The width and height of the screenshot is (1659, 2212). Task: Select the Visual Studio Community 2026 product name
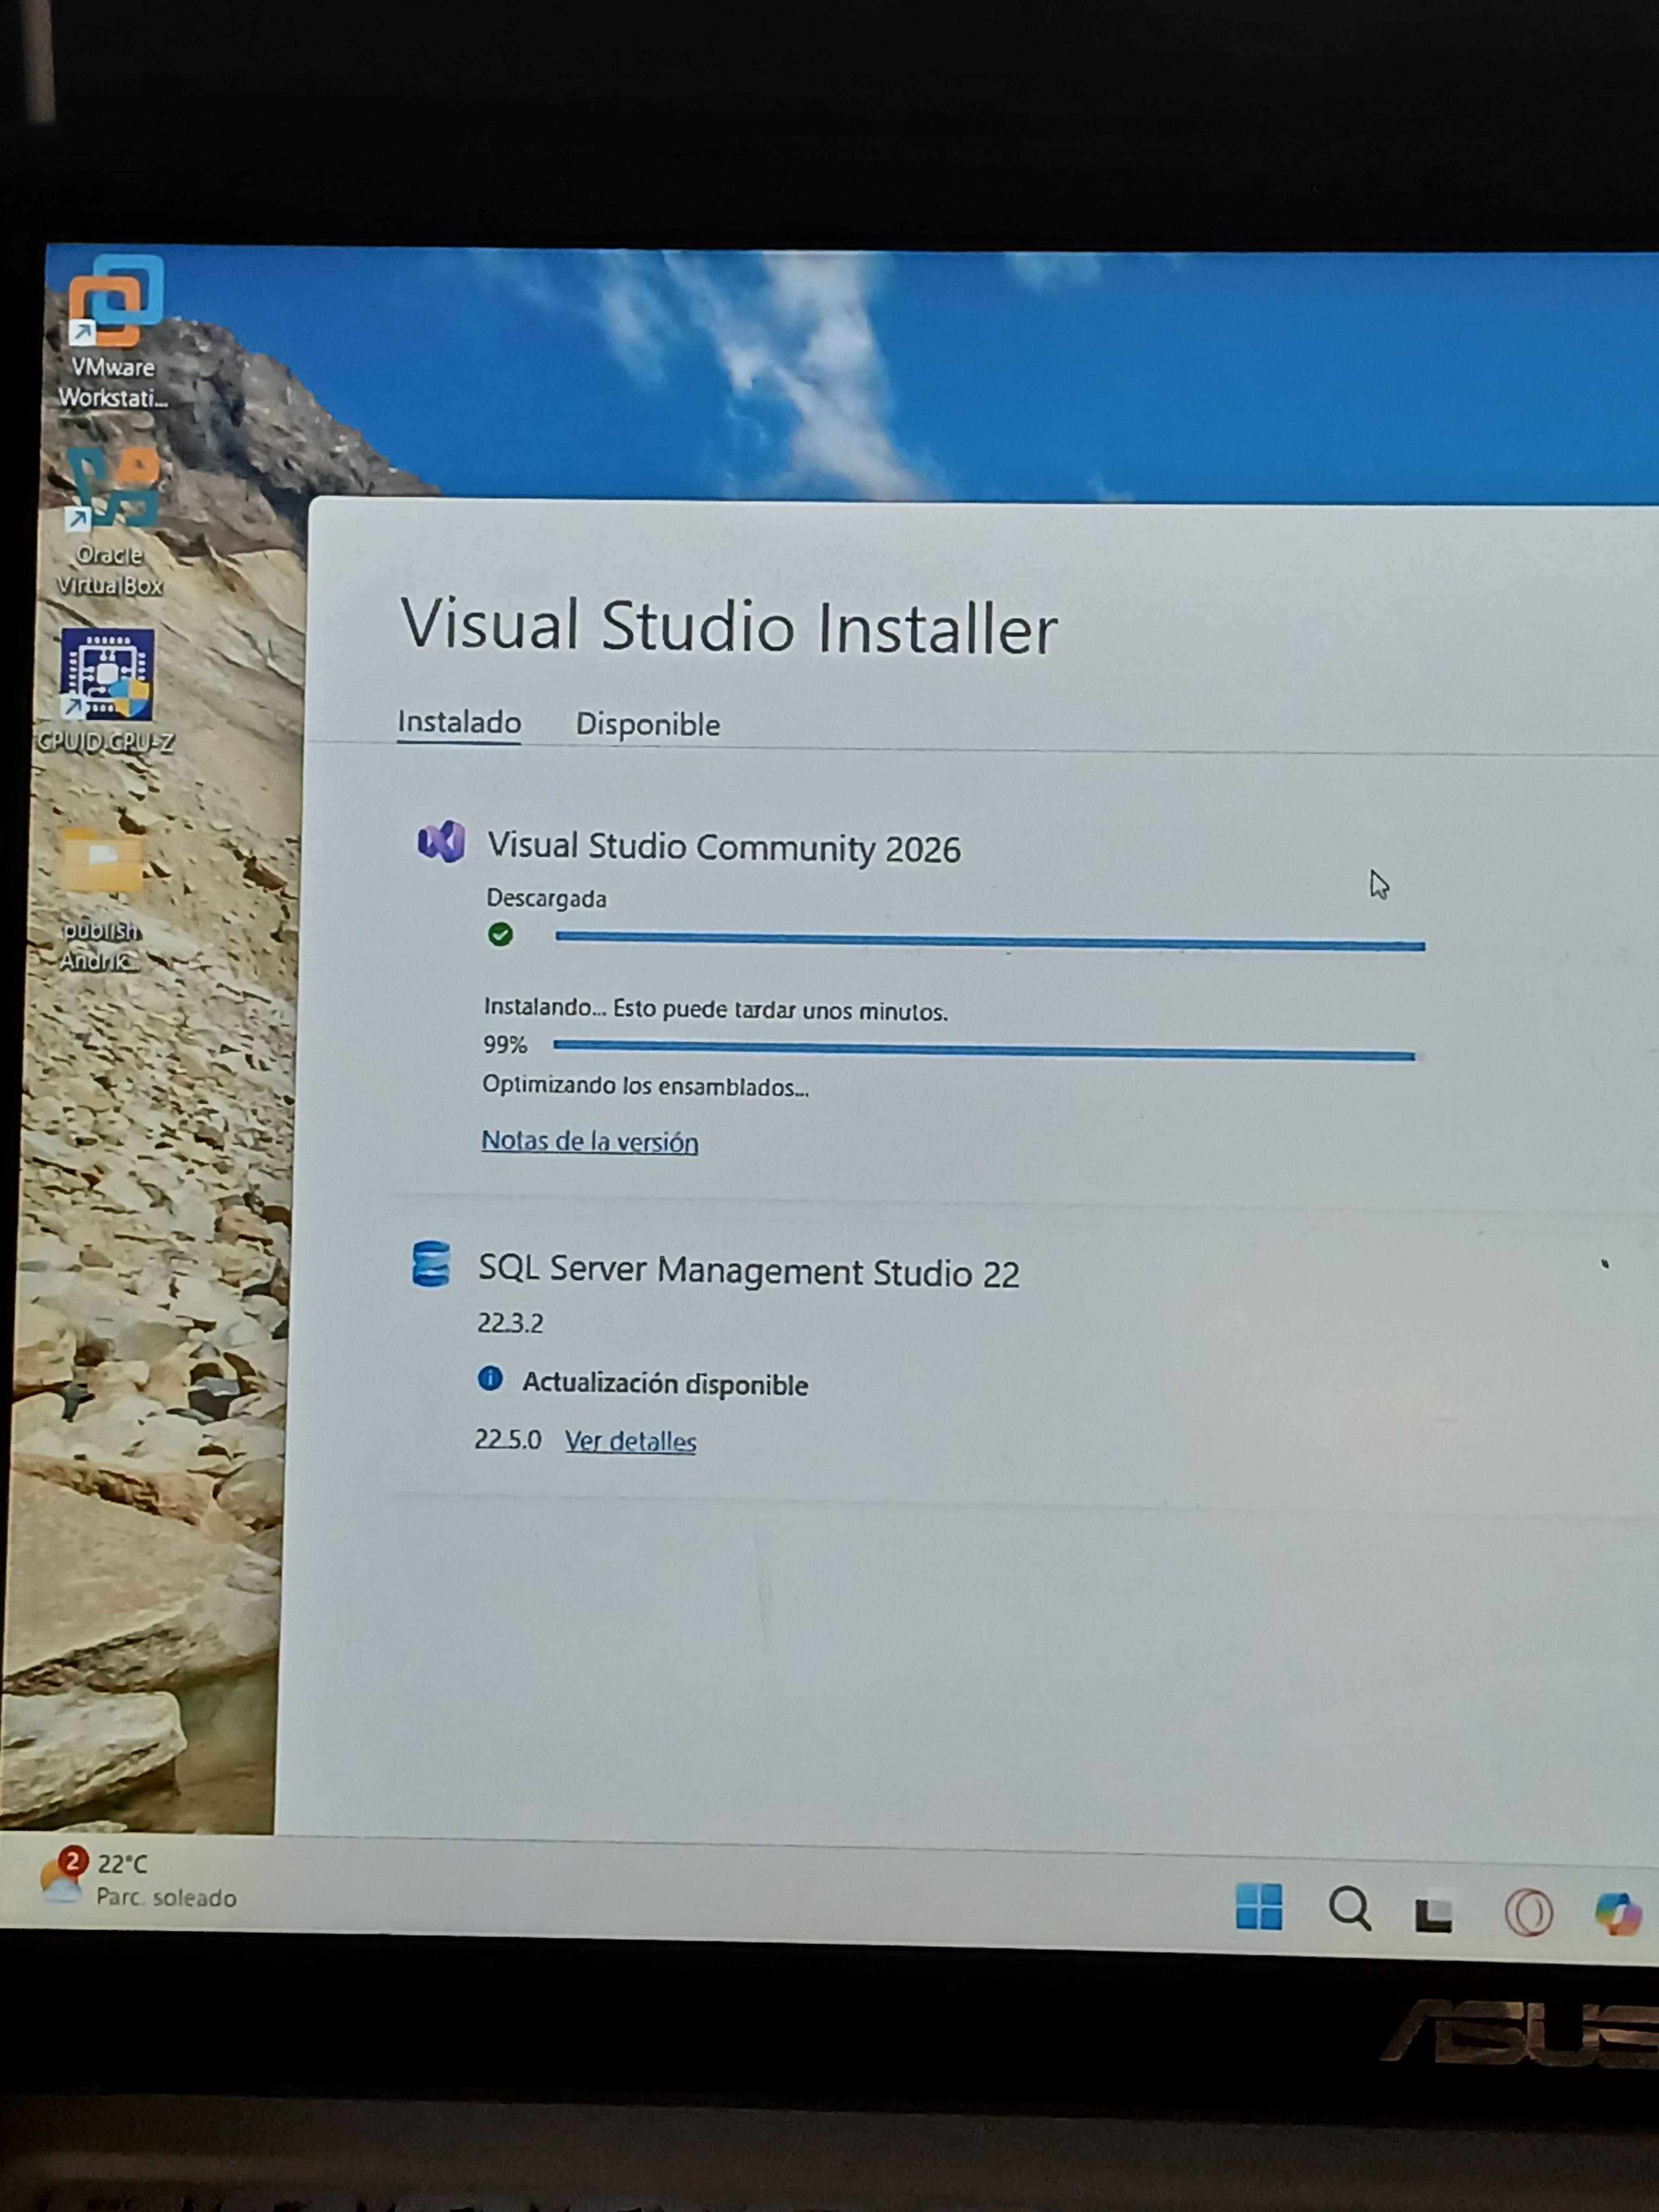(724, 847)
